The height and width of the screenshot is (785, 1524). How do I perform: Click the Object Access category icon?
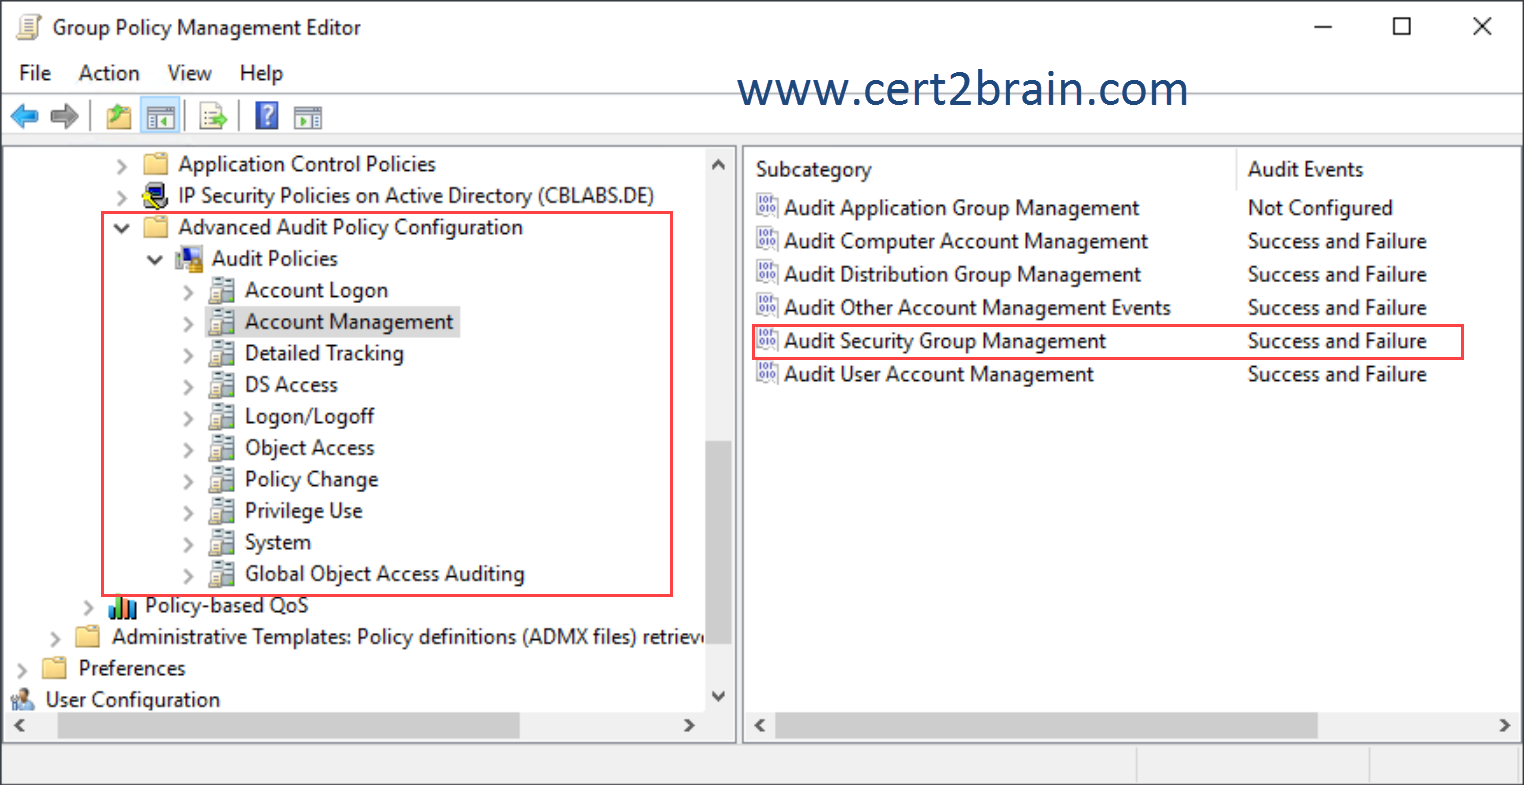pyautogui.click(x=221, y=448)
